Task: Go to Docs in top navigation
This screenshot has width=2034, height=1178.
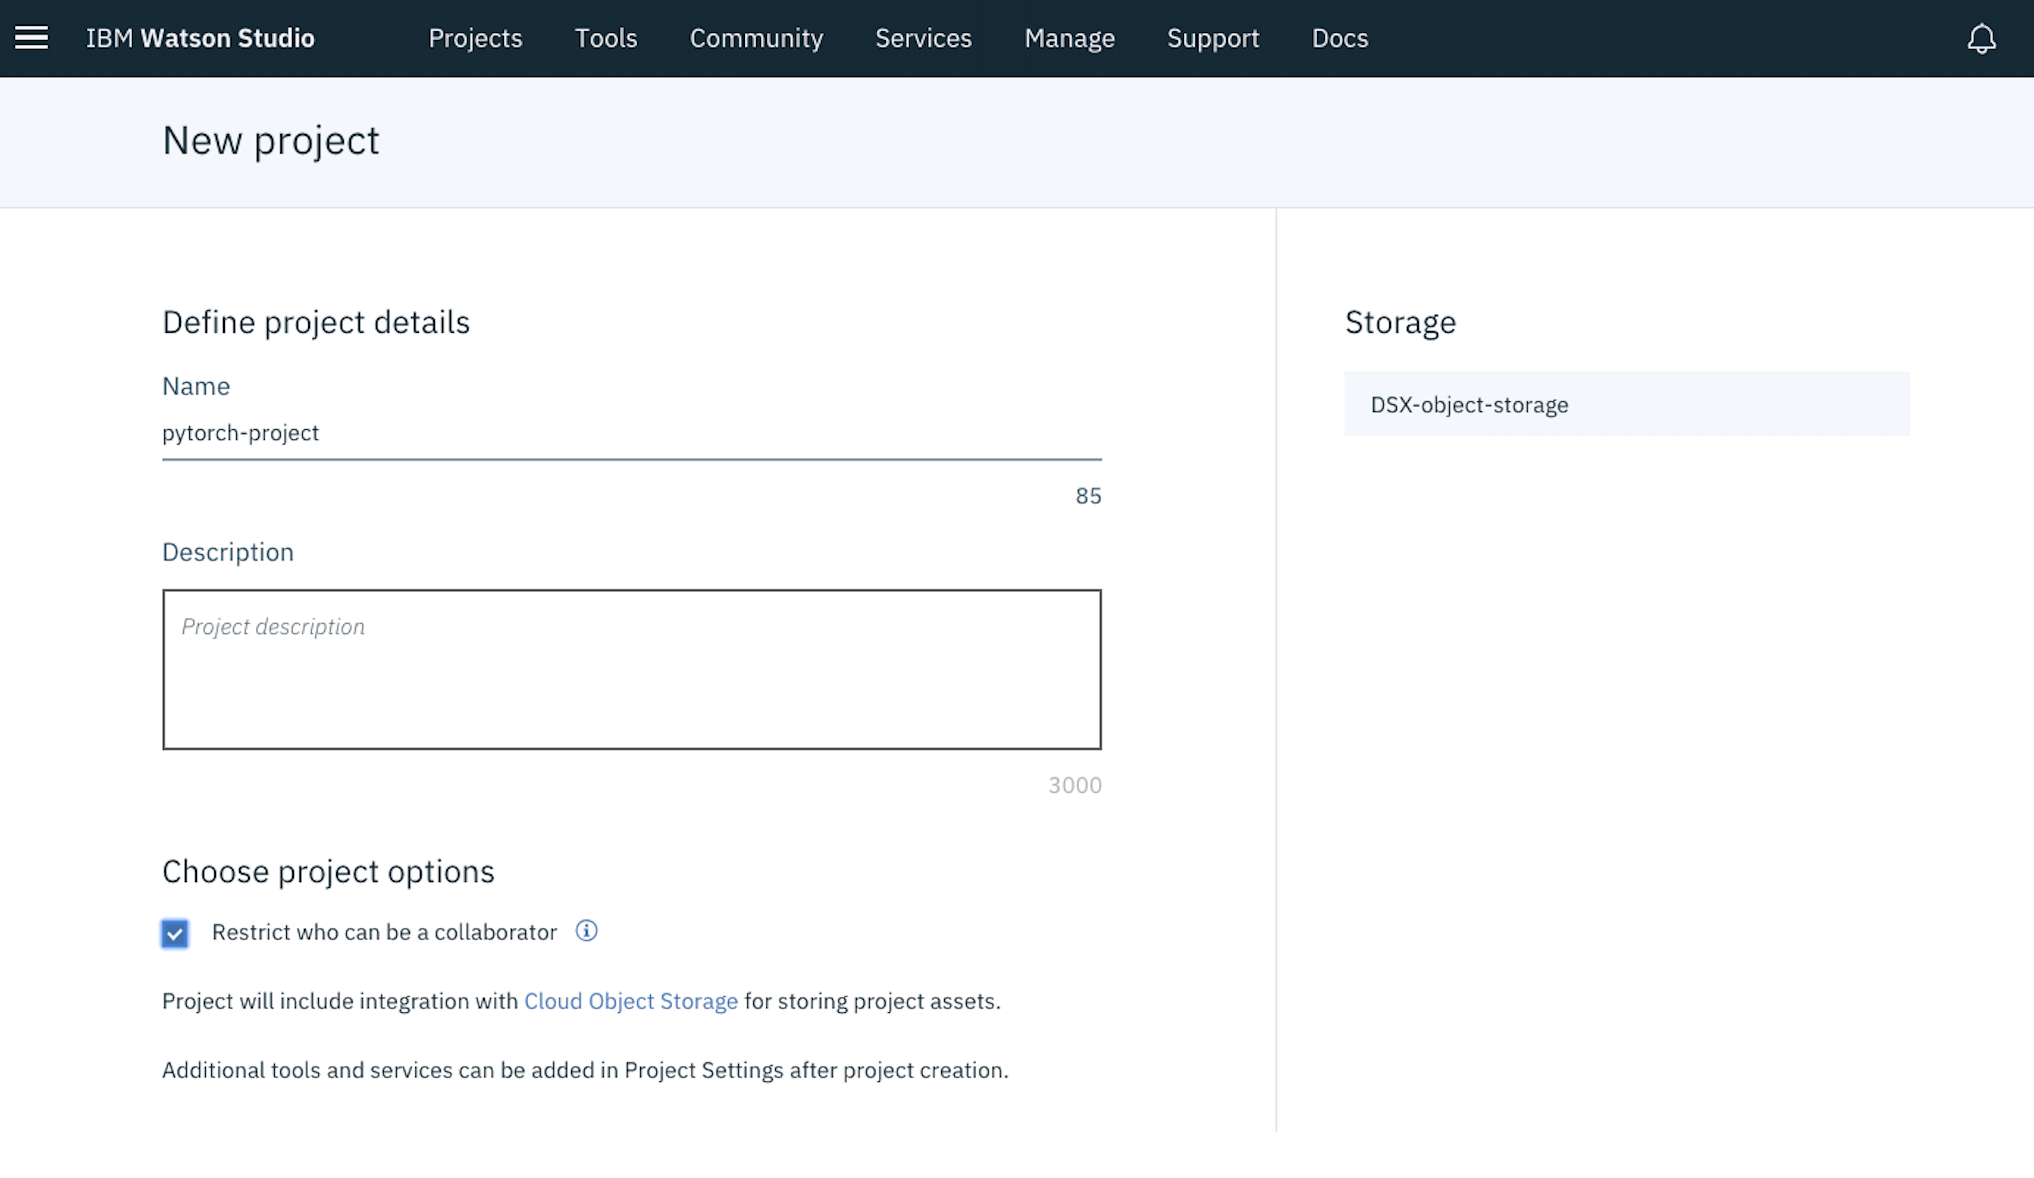Action: pyautogui.click(x=1339, y=38)
